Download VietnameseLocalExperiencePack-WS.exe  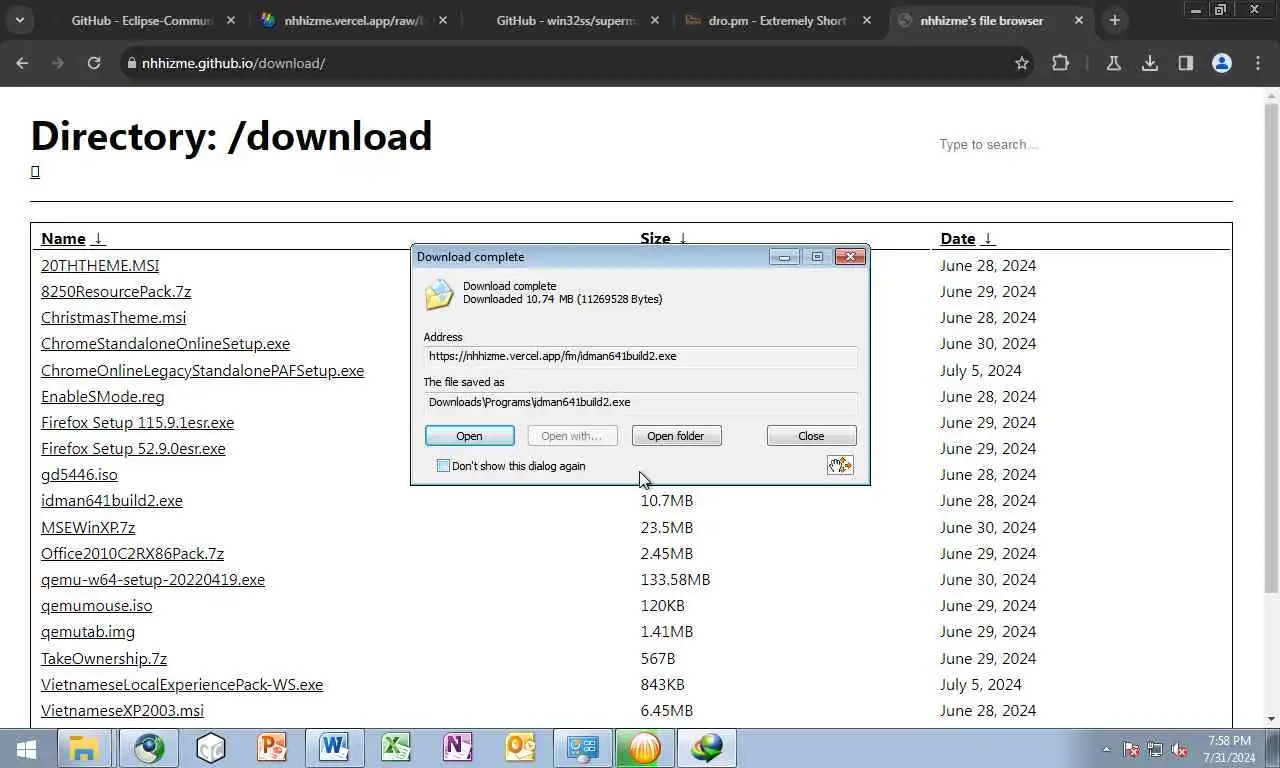pyautogui.click(x=182, y=684)
